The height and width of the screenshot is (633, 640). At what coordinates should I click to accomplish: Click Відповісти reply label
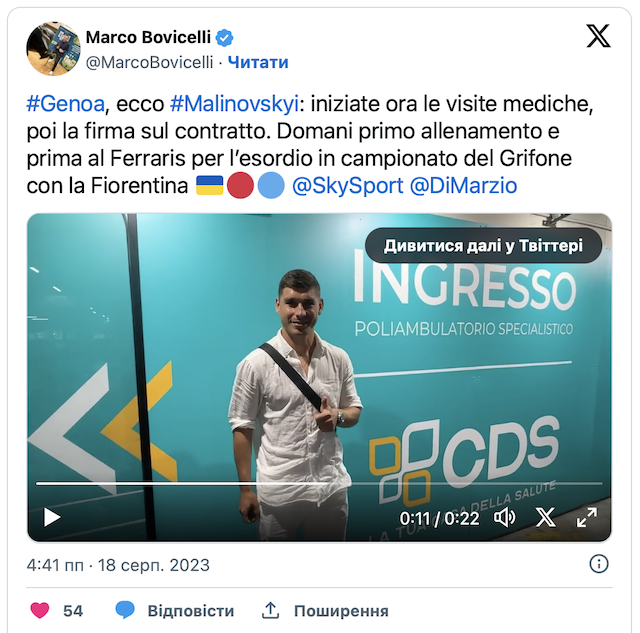tap(191, 611)
